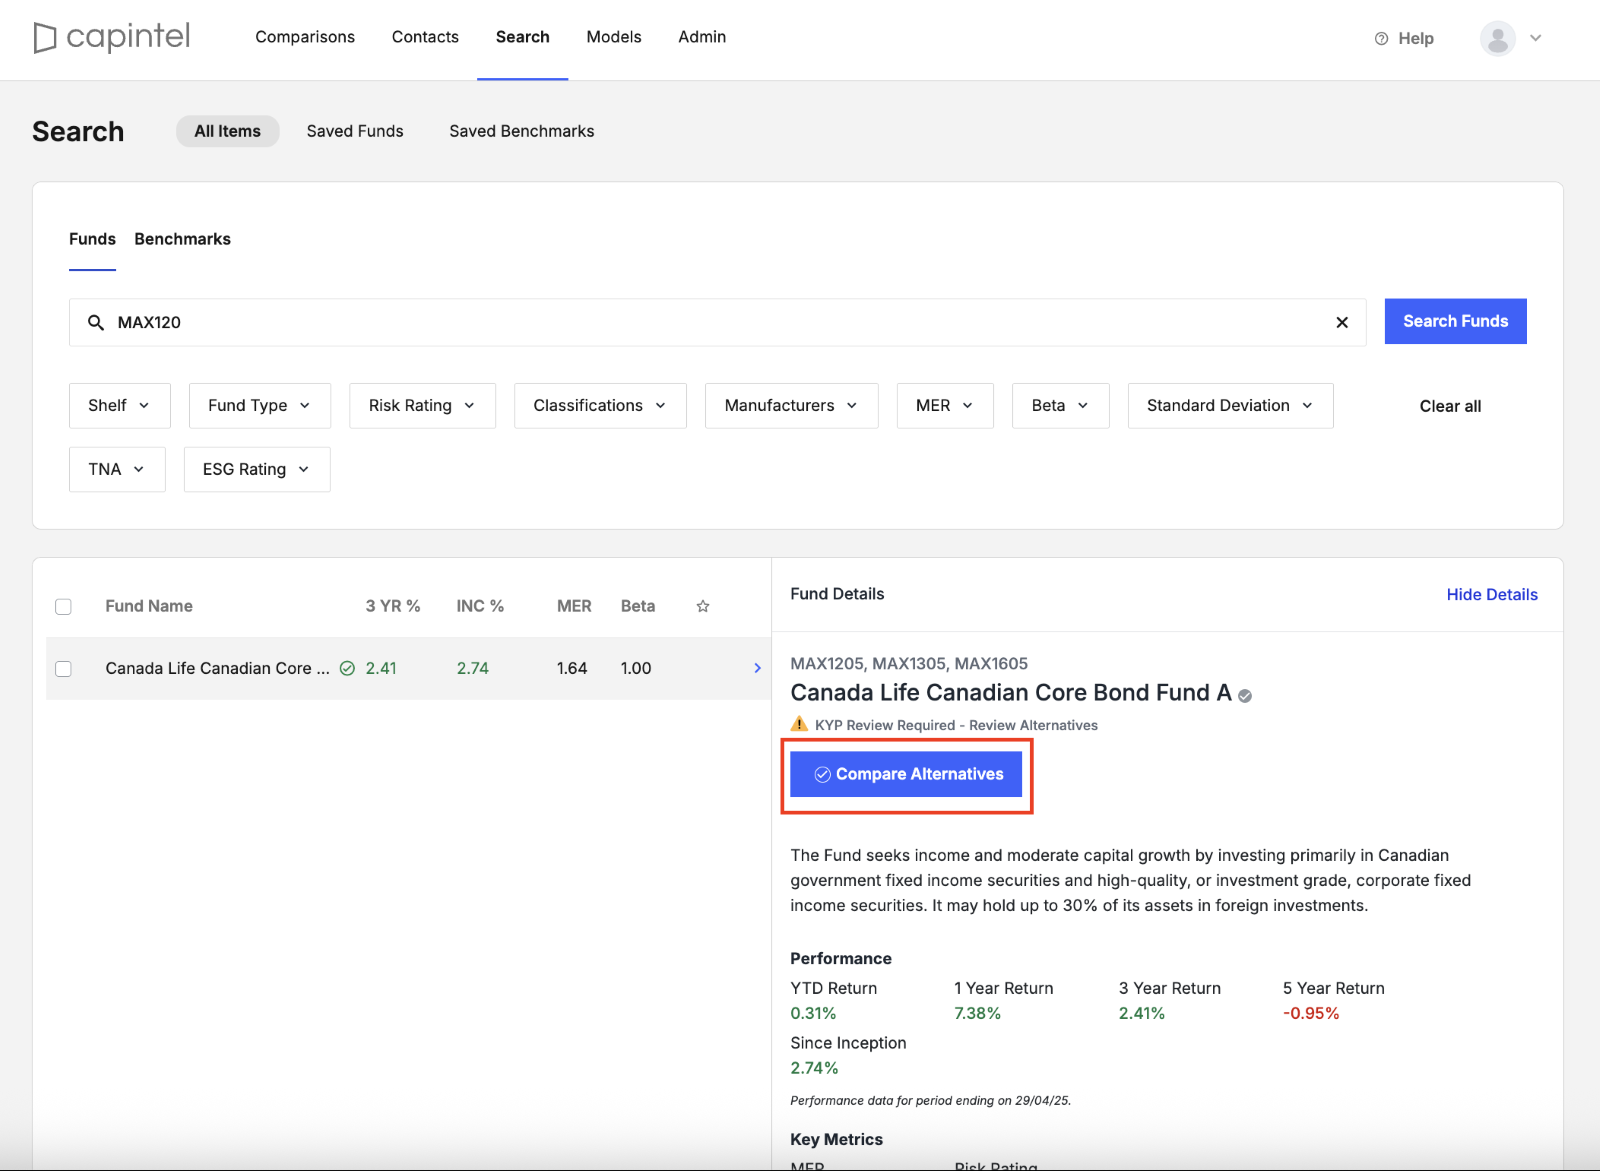Select the Funds tab
This screenshot has width=1600, height=1171.
tap(92, 239)
